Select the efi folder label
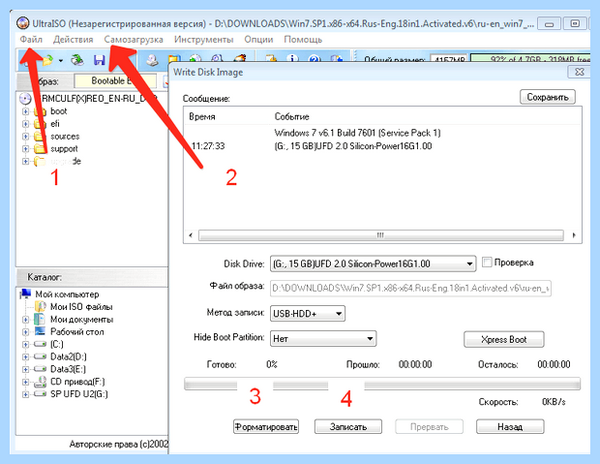This screenshot has height=464, width=600. (55, 124)
